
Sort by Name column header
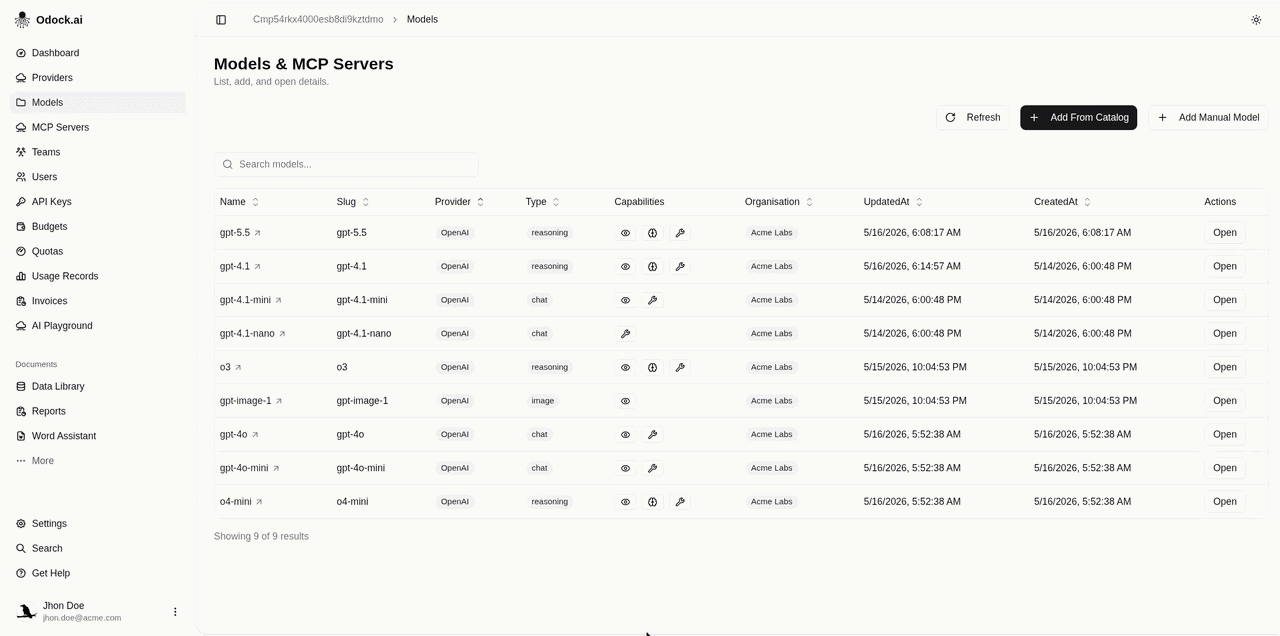tap(240, 202)
